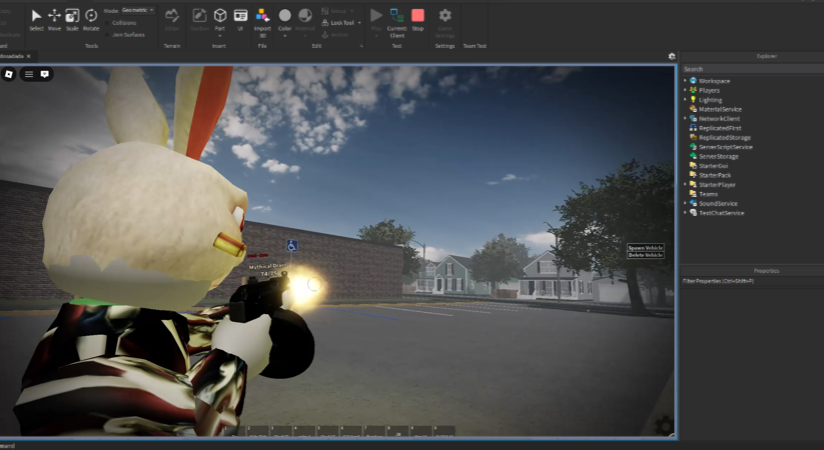Open the Terrain Editor
The height and width of the screenshot is (450, 824).
pyautogui.click(x=172, y=20)
